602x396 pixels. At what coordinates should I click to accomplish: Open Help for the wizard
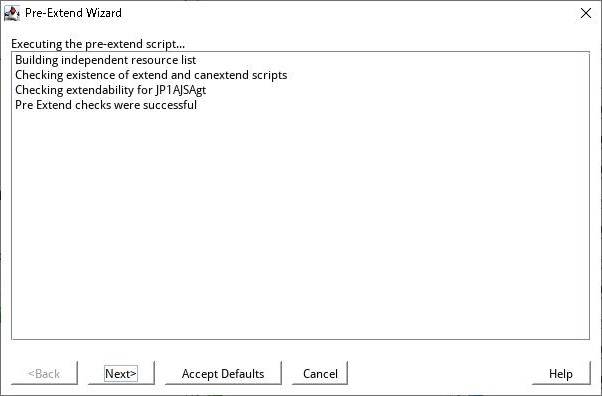point(561,373)
